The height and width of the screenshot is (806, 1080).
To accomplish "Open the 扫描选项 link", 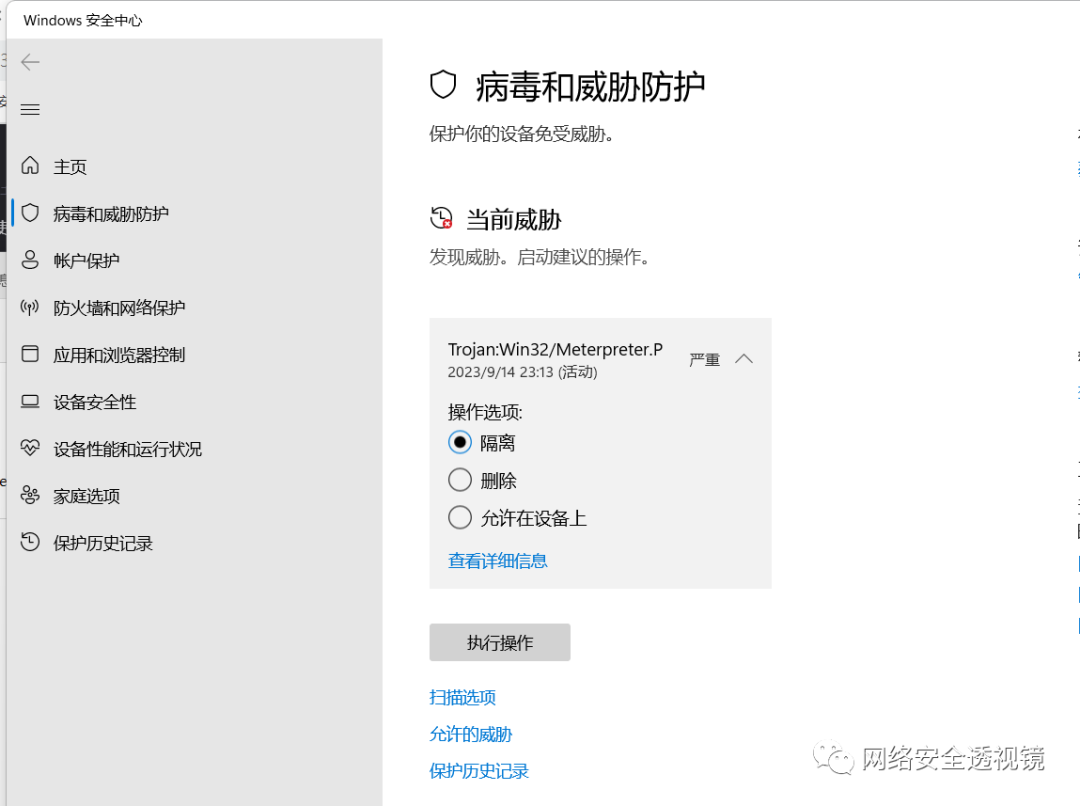I will 463,697.
